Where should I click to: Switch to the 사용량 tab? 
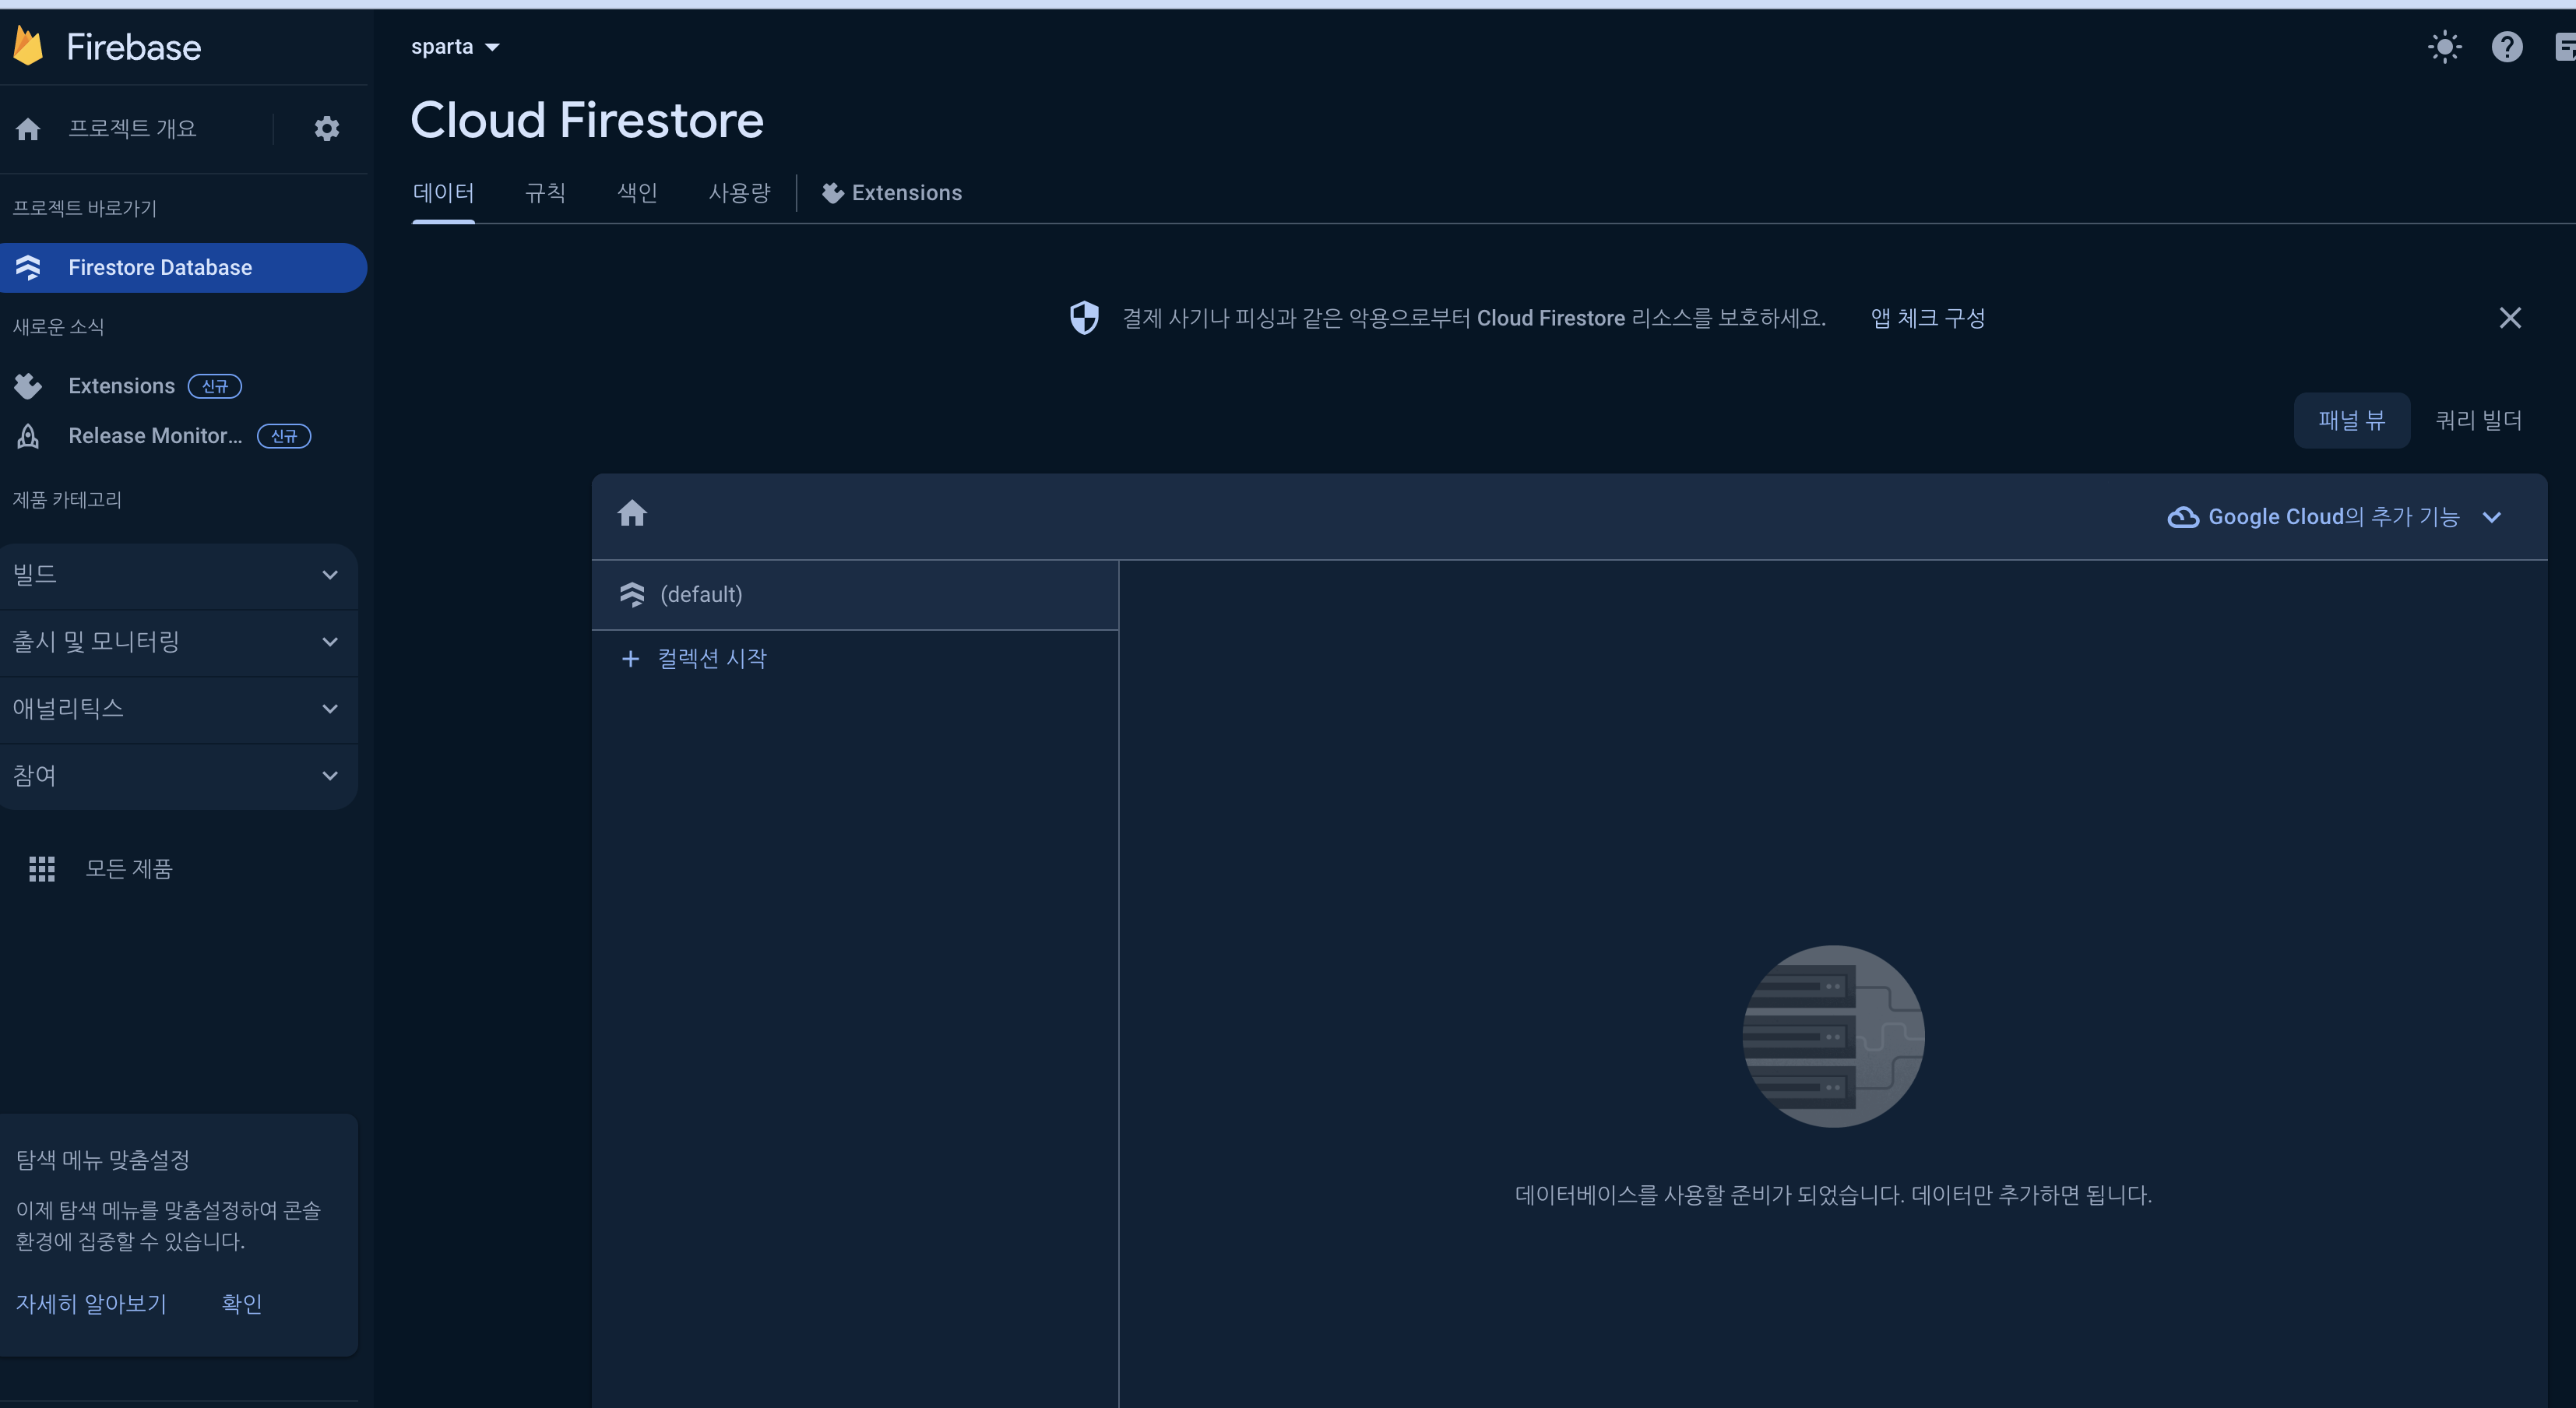point(739,193)
